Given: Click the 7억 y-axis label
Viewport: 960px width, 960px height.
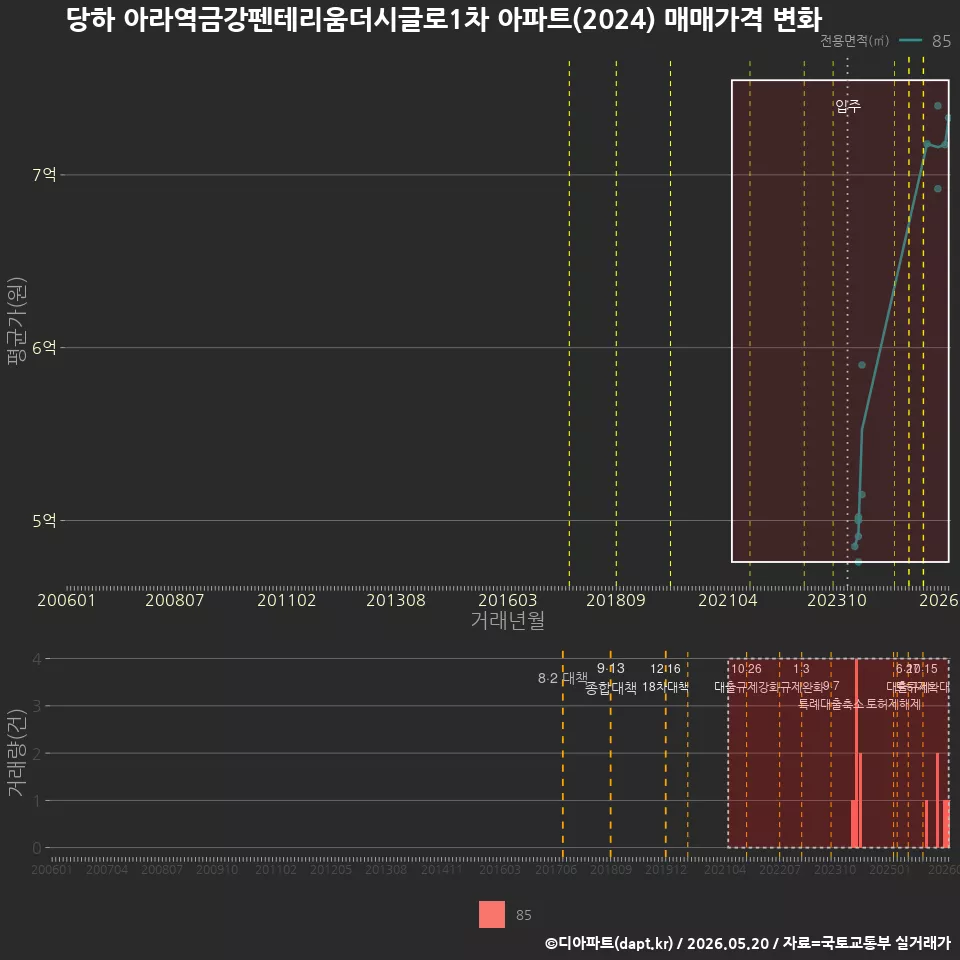Looking at the screenshot, I should coord(44,174).
